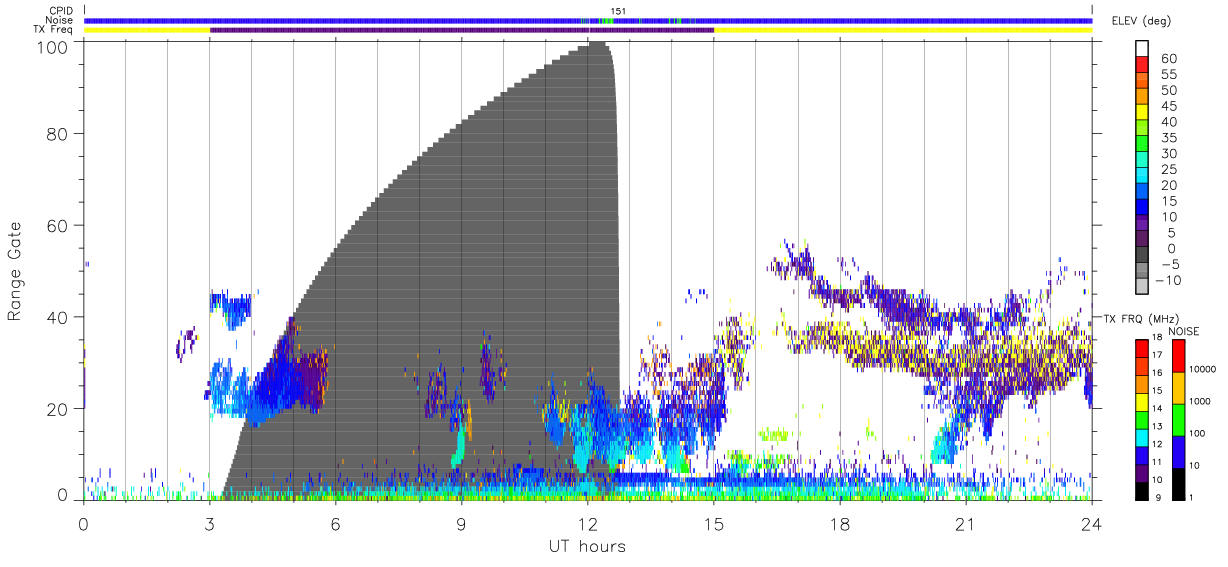Click the x-axis tick label '21'

pyautogui.click(x=965, y=524)
